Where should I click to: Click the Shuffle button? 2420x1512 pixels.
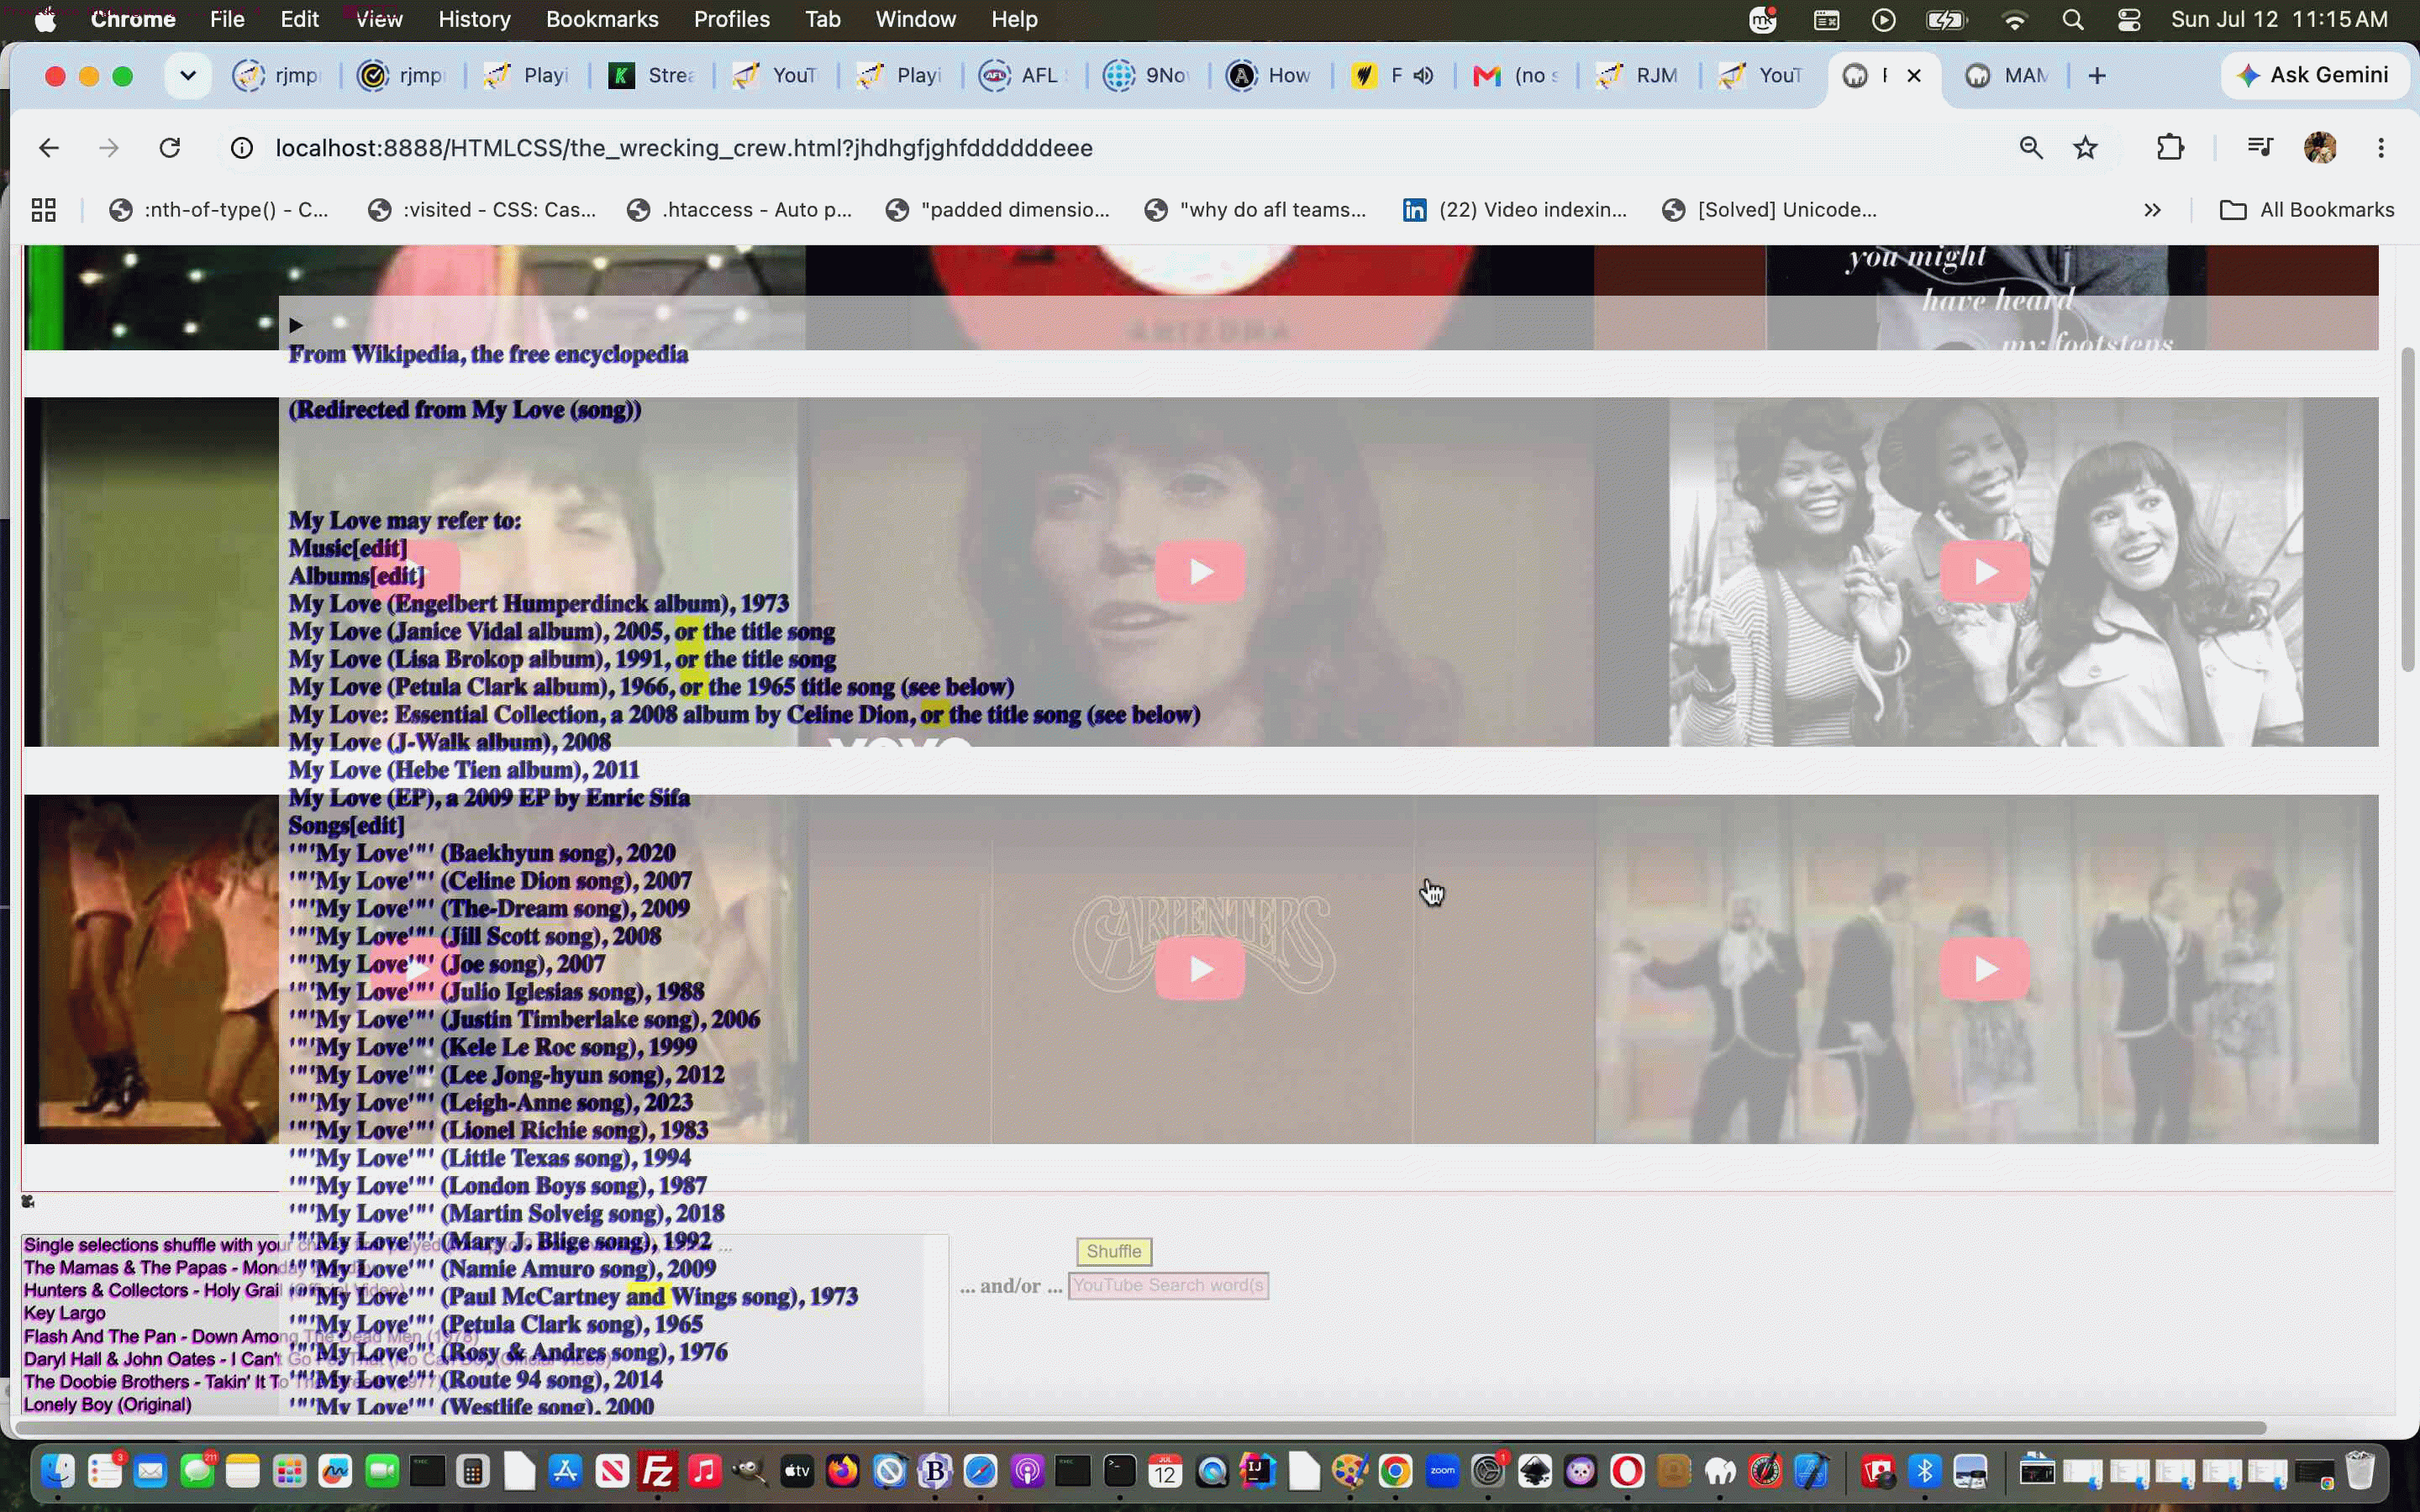1114,1251
